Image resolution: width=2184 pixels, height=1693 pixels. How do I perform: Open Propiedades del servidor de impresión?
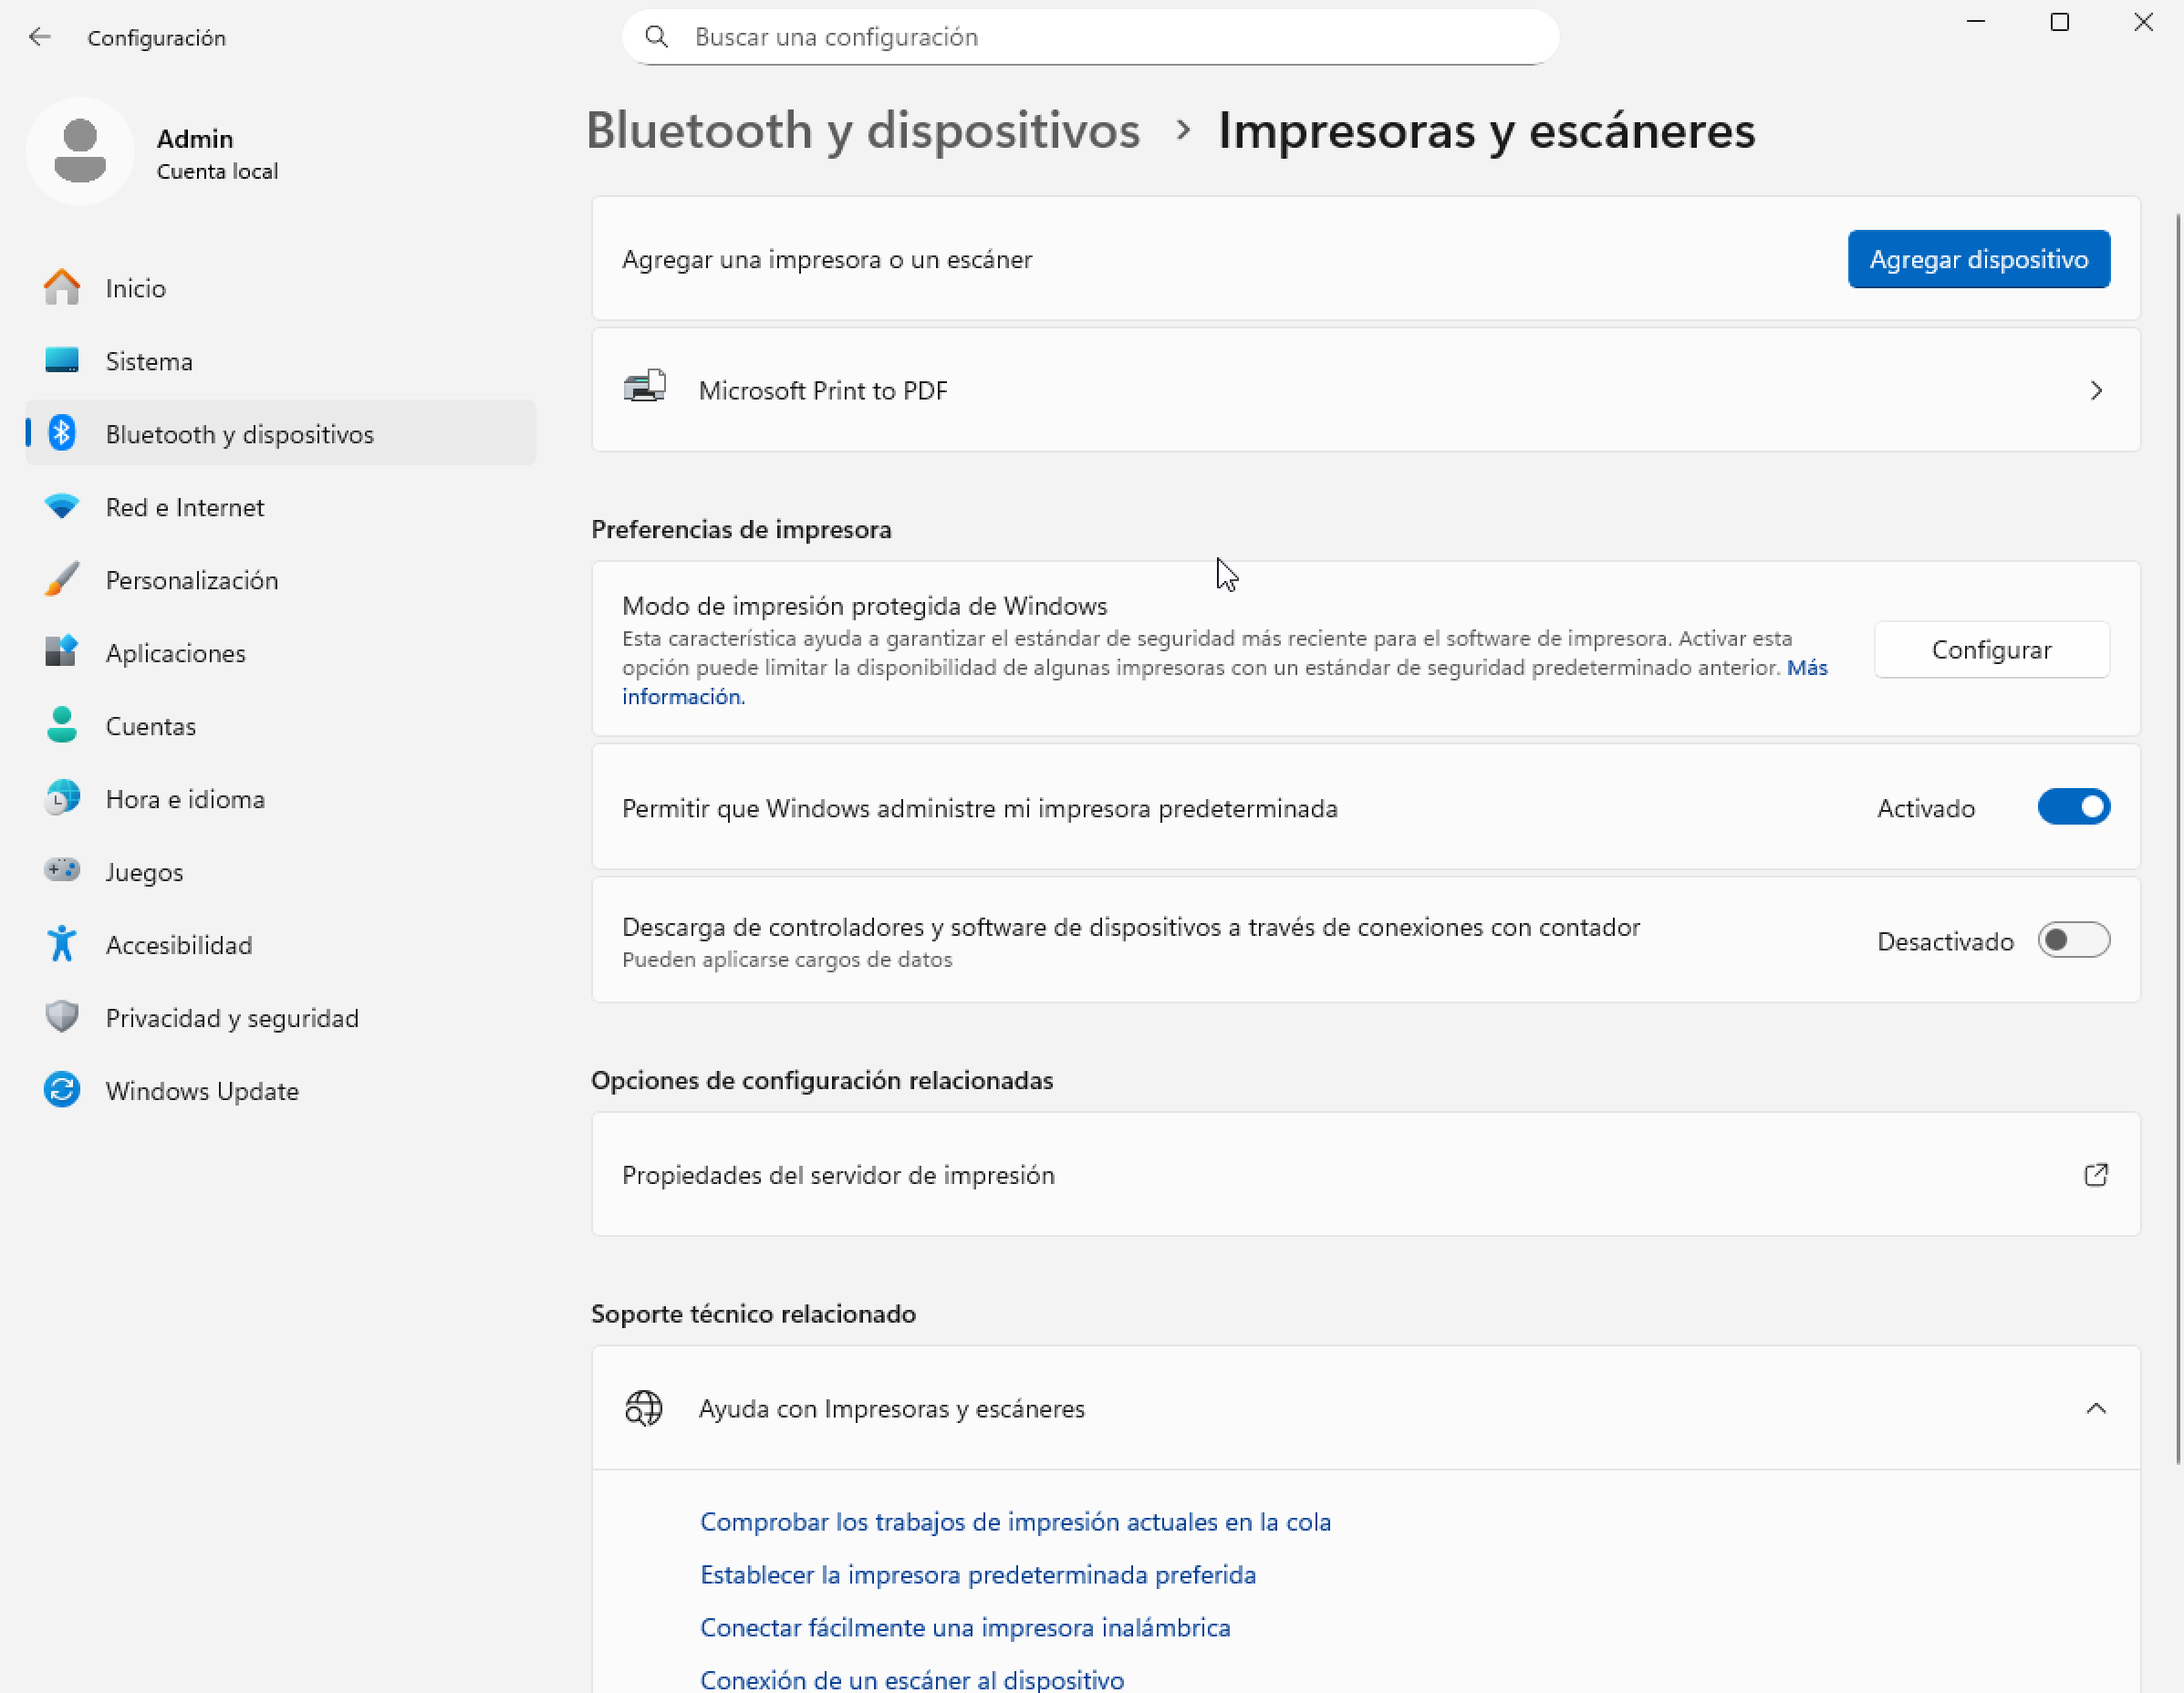pyautogui.click(x=1365, y=1175)
